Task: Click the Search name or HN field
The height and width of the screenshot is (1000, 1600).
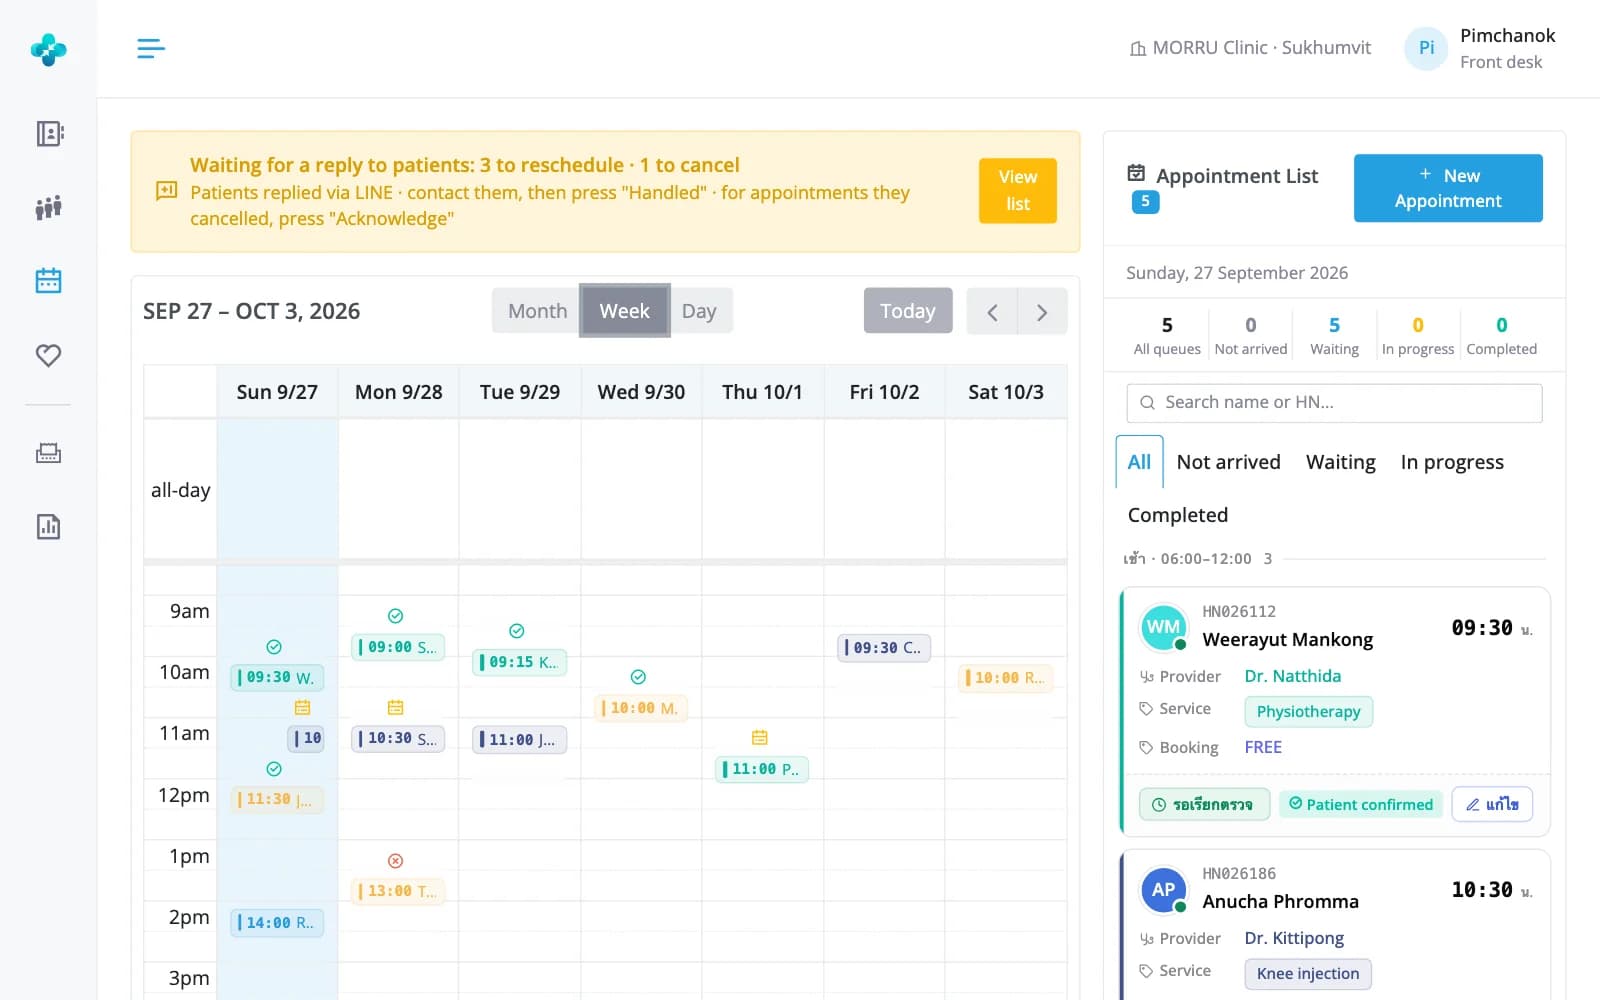Action: [1334, 402]
